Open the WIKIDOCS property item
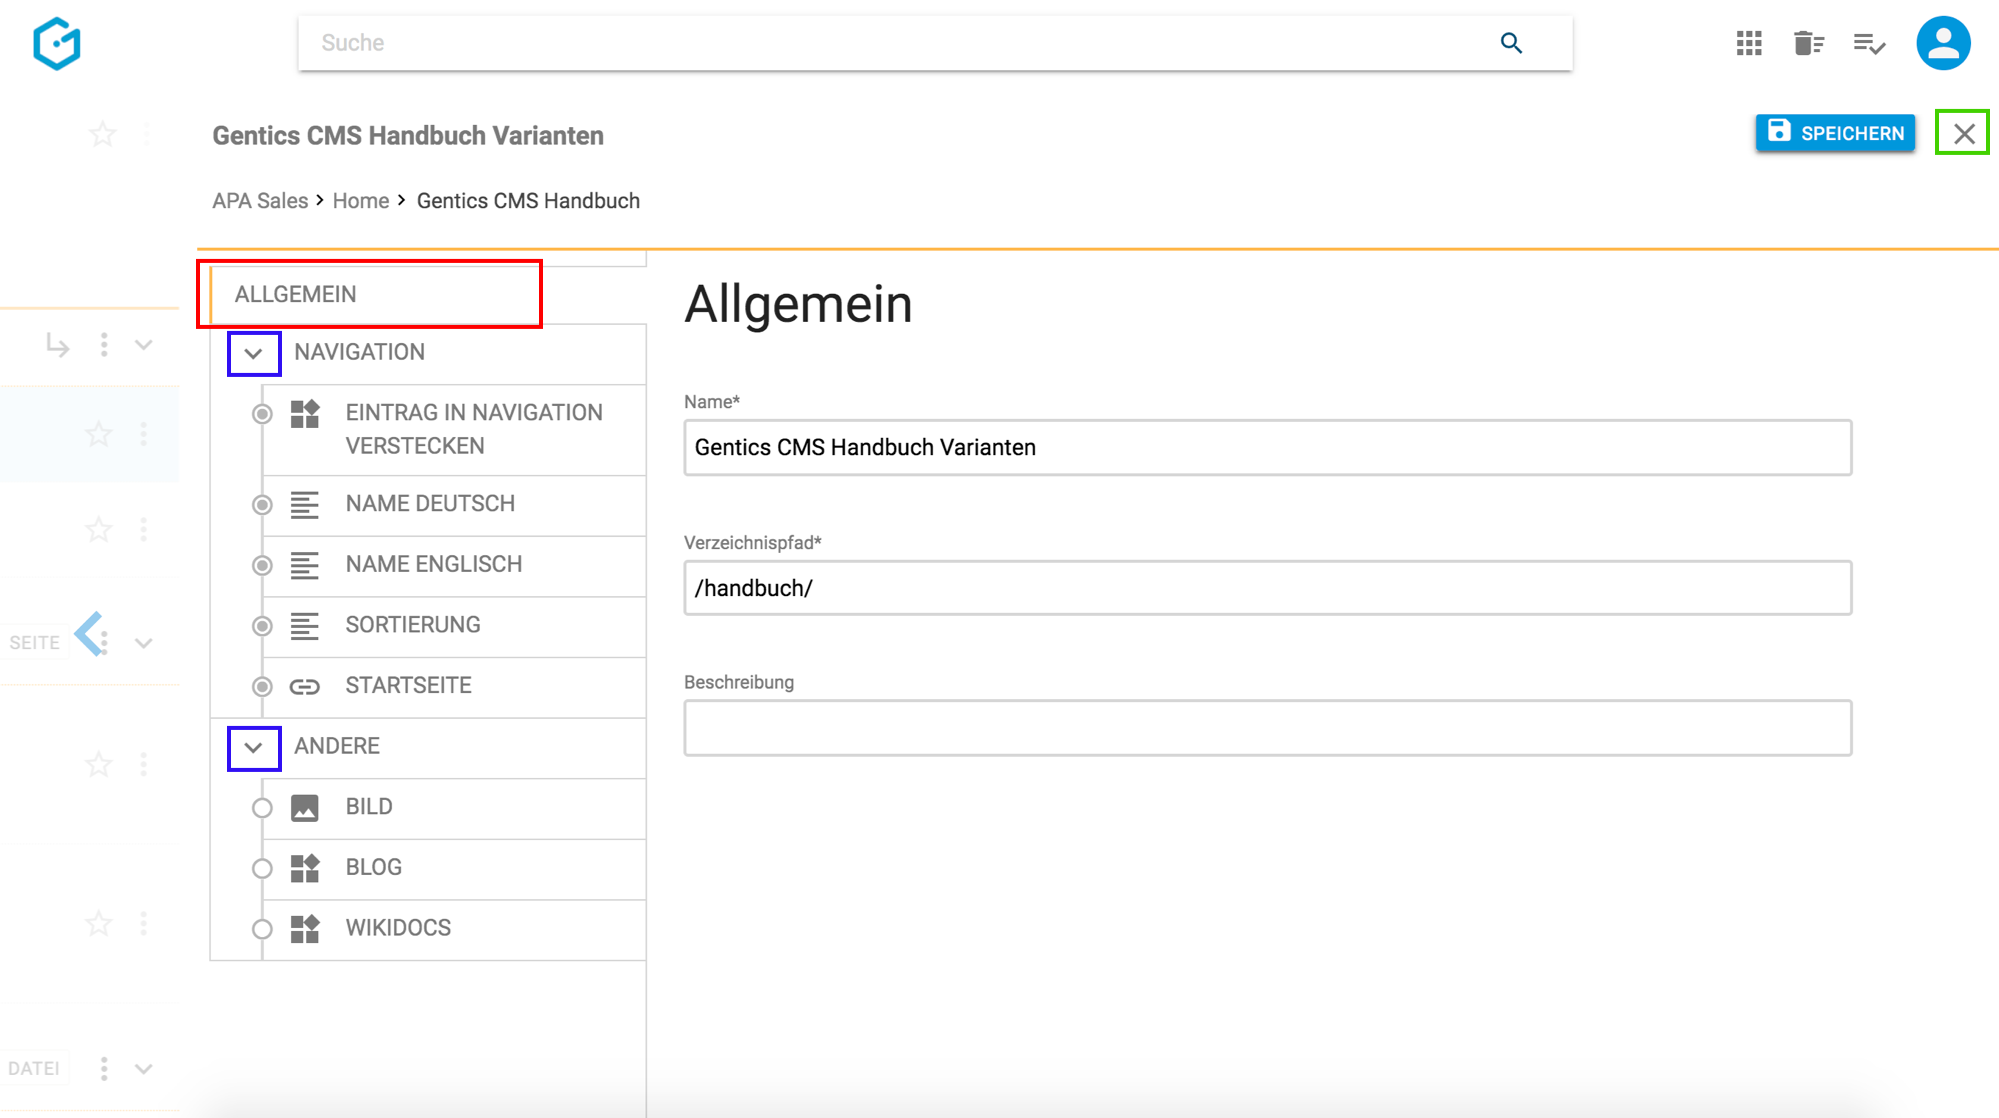The width and height of the screenshot is (1999, 1118). pos(454,929)
